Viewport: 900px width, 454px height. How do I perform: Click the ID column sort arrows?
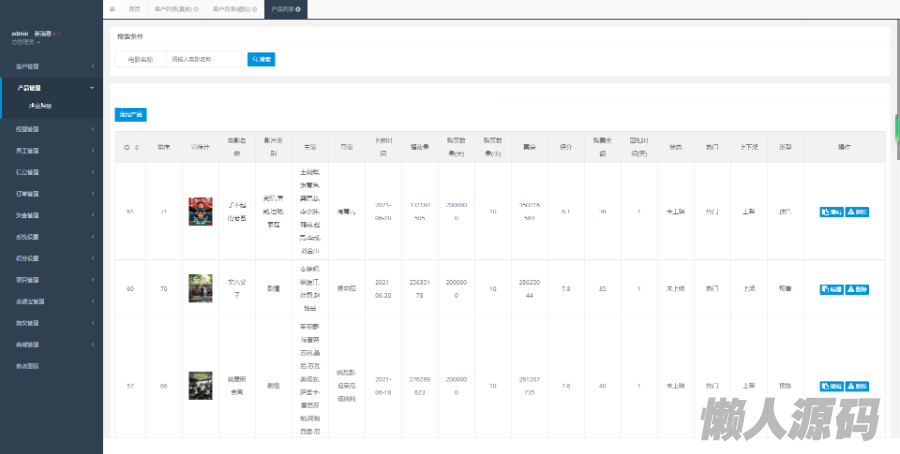click(135, 147)
